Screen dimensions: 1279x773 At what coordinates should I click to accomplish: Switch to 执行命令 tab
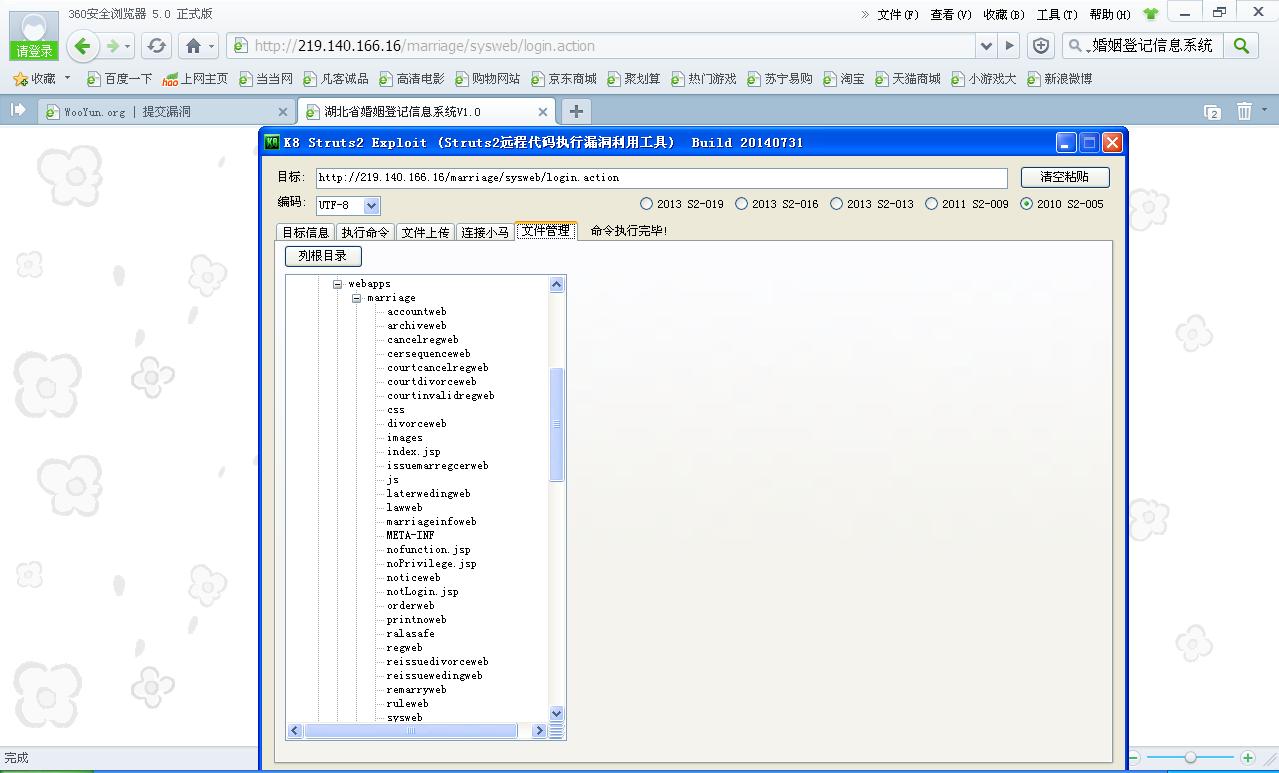tap(365, 232)
